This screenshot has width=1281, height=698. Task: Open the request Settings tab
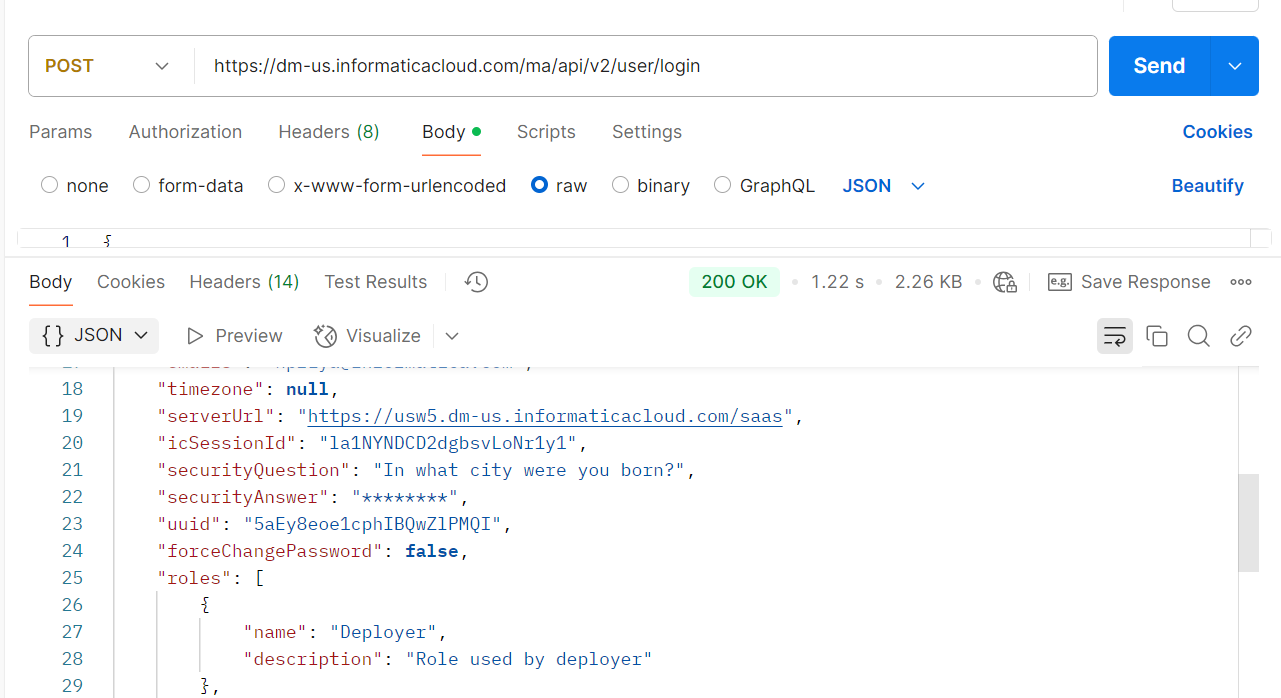647,132
